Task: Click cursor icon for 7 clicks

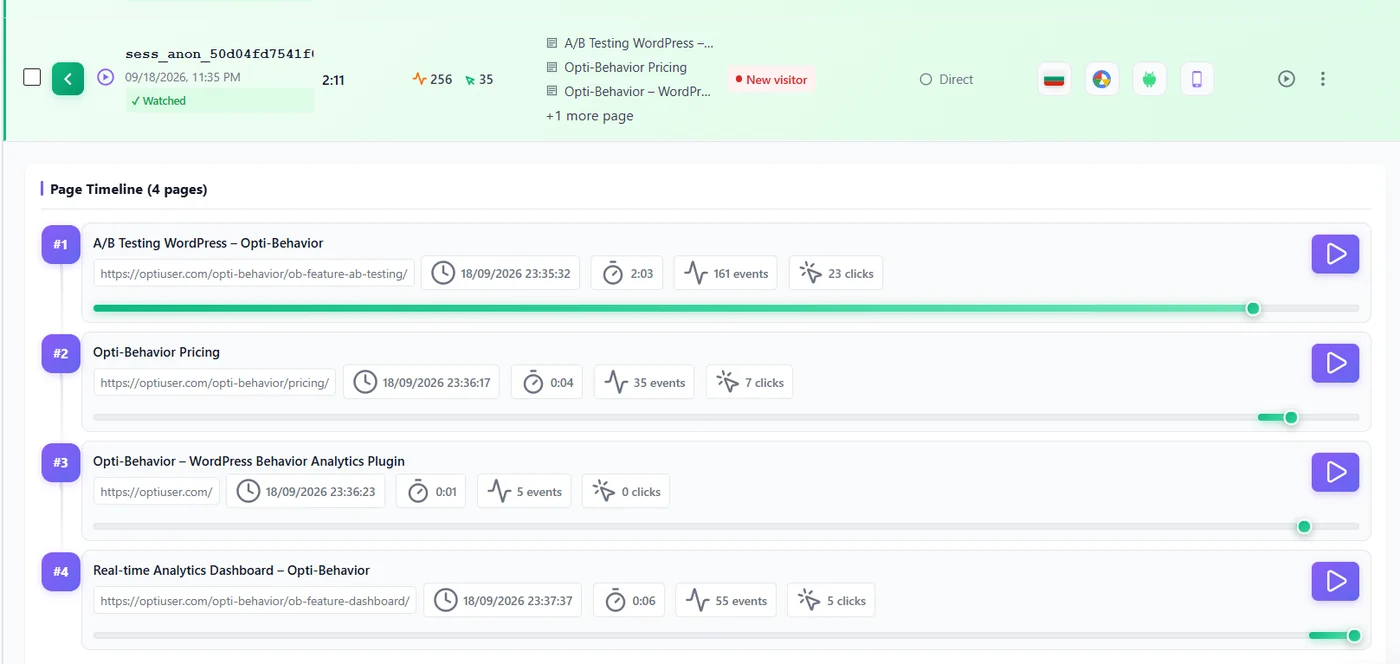Action: click(x=729, y=382)
